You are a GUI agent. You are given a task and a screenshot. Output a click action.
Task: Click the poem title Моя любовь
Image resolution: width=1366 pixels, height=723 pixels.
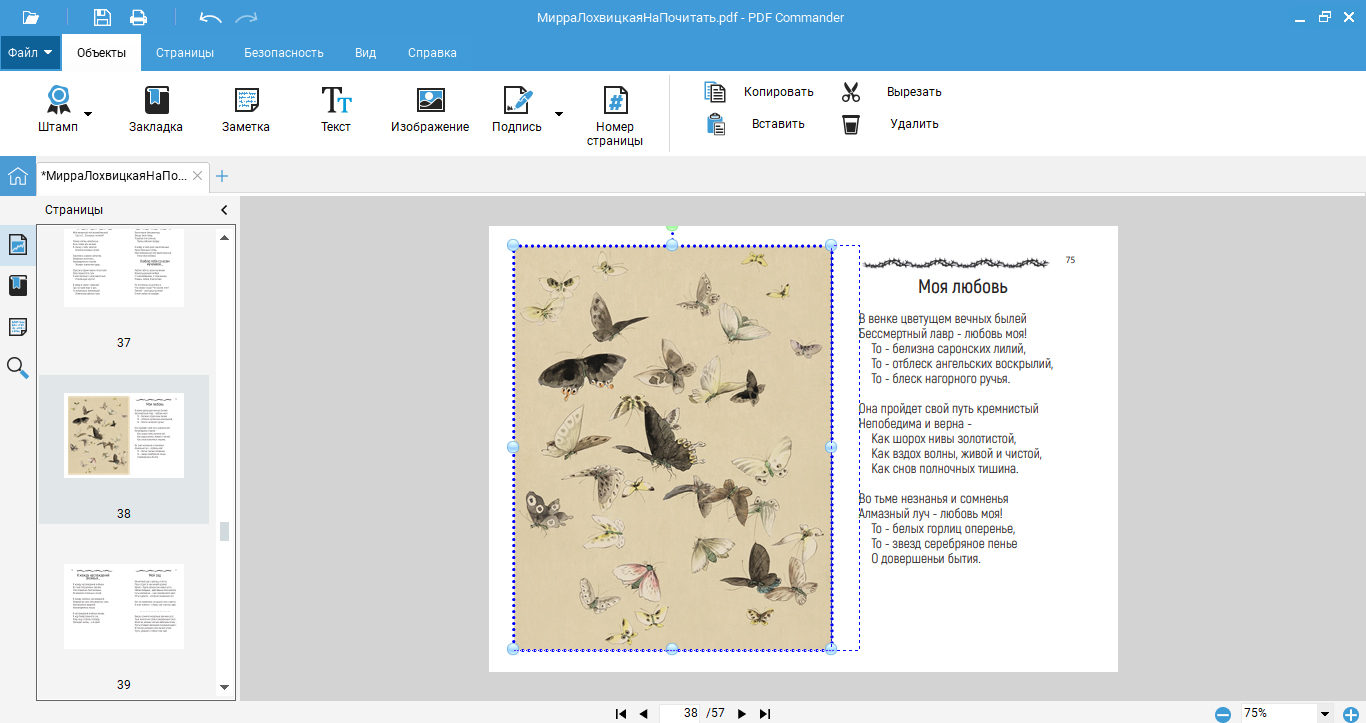(x=963, y=287)
